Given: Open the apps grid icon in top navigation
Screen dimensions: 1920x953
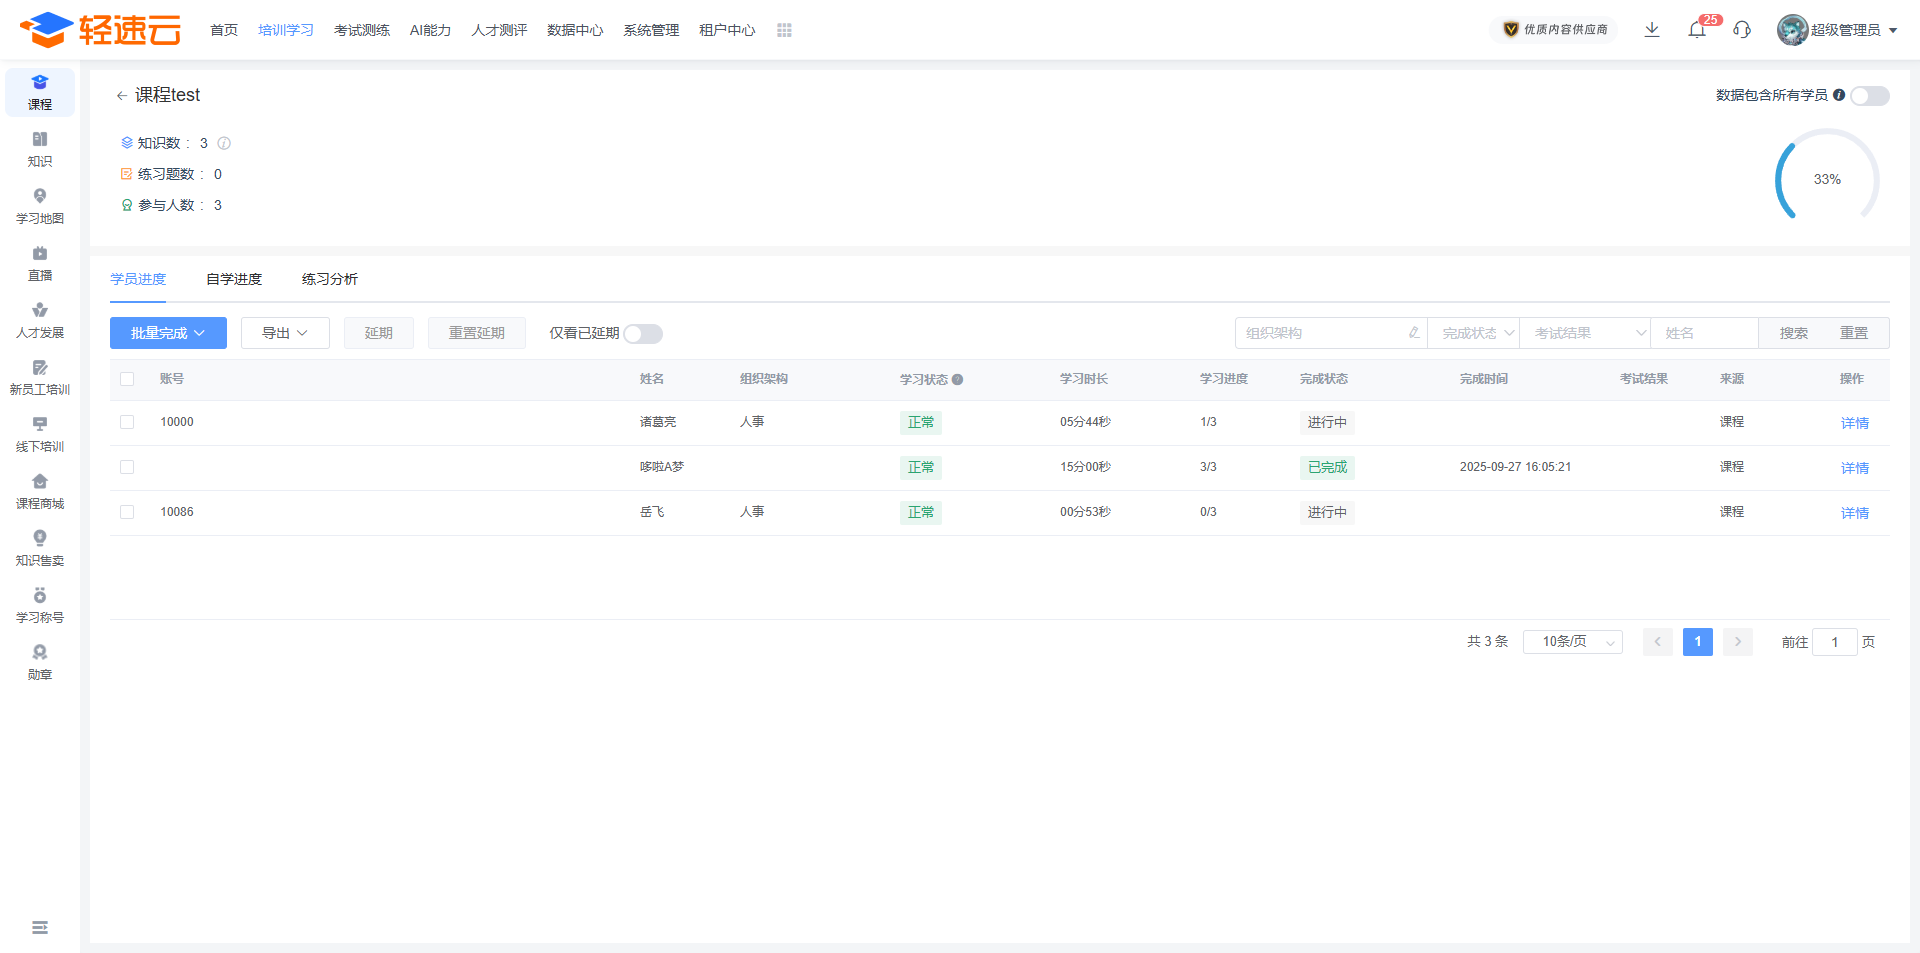Looking at the screenshot, I should (784, 31).
